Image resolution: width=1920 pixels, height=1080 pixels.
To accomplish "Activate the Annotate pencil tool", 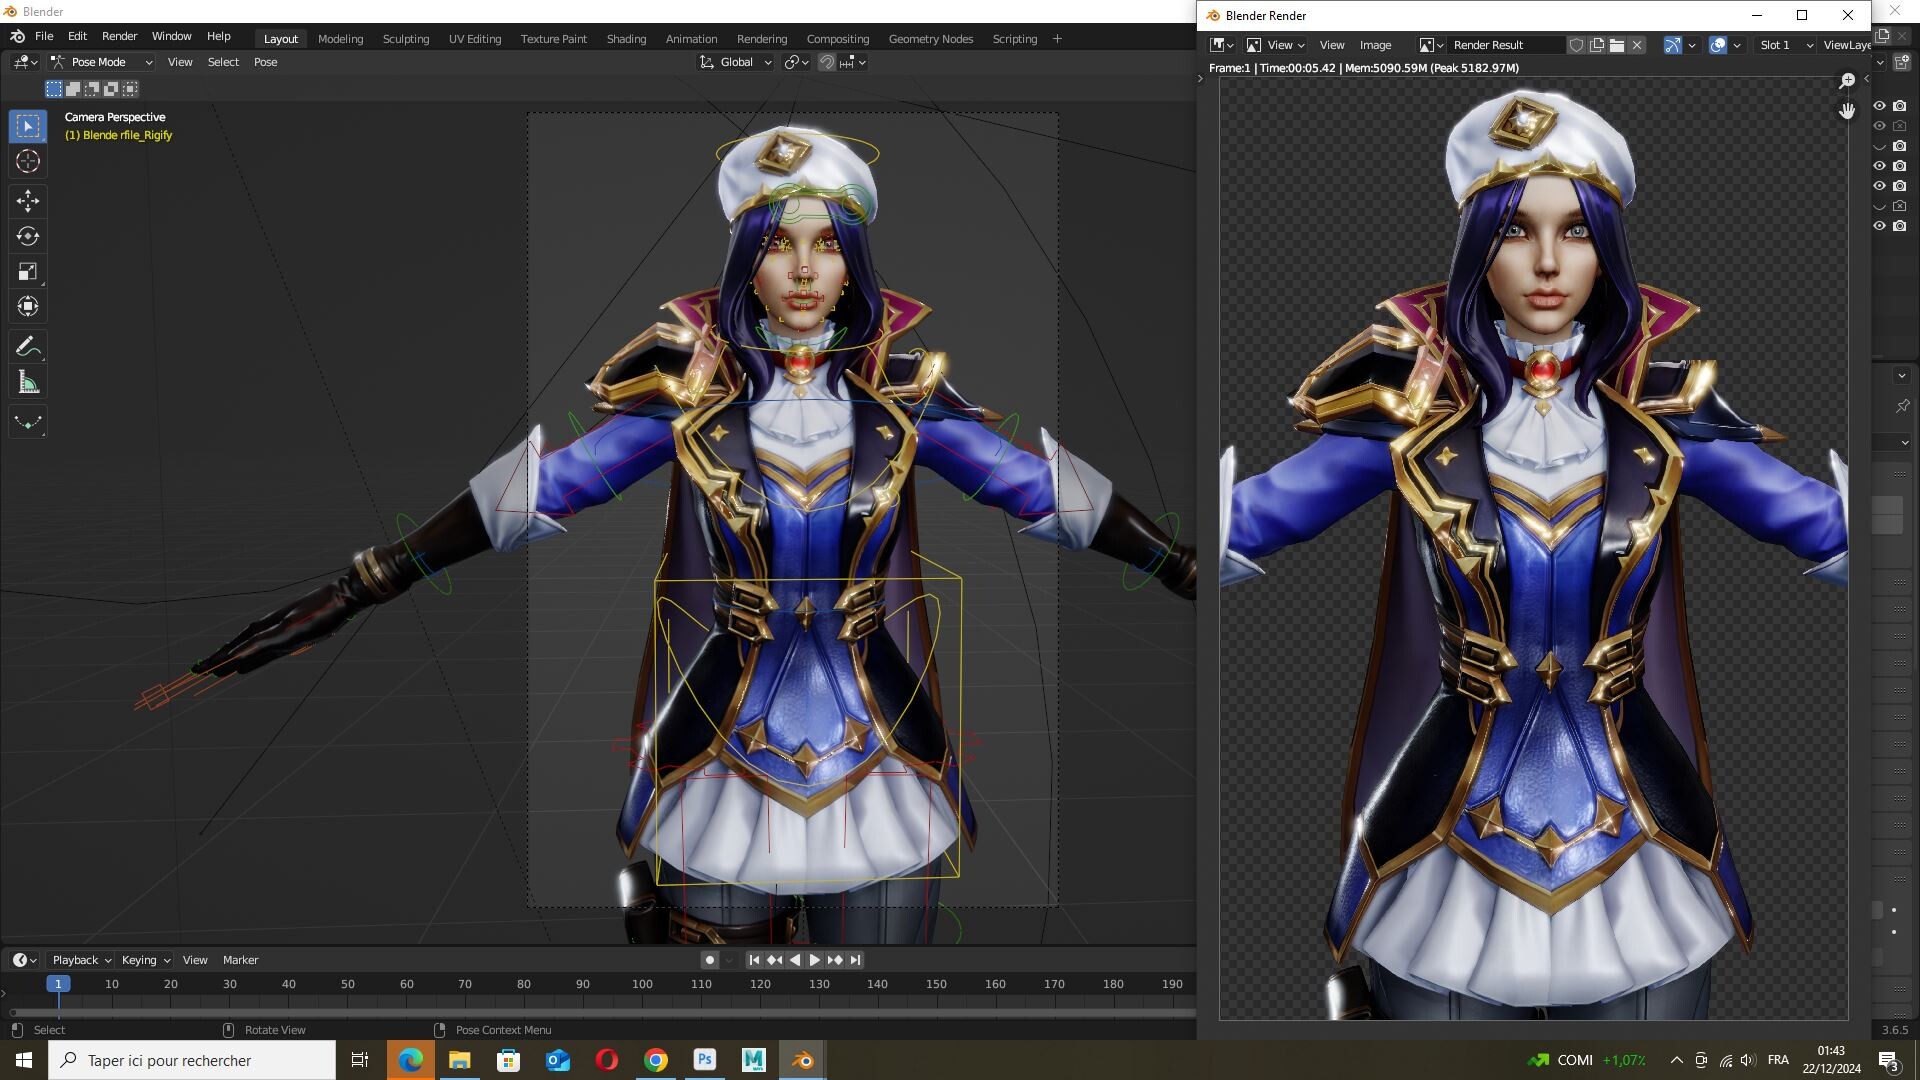I will pos(28,346).
